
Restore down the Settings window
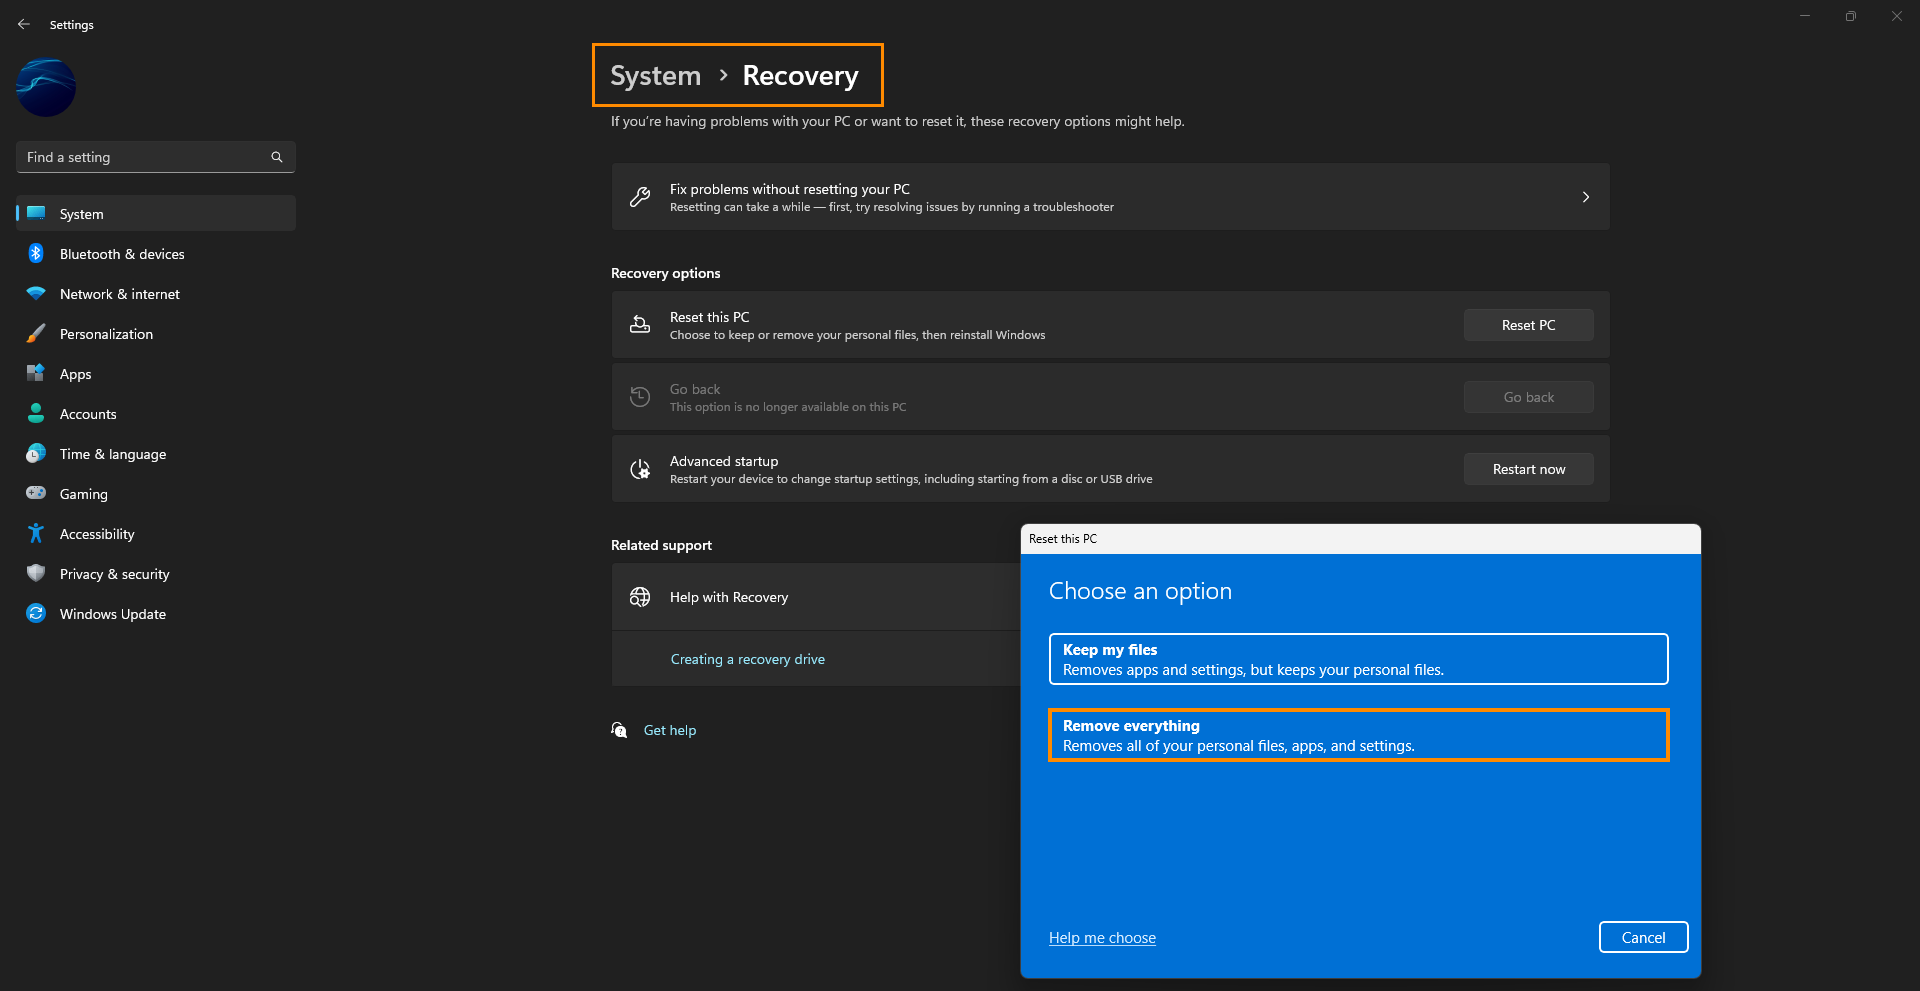pos(1851,16)
